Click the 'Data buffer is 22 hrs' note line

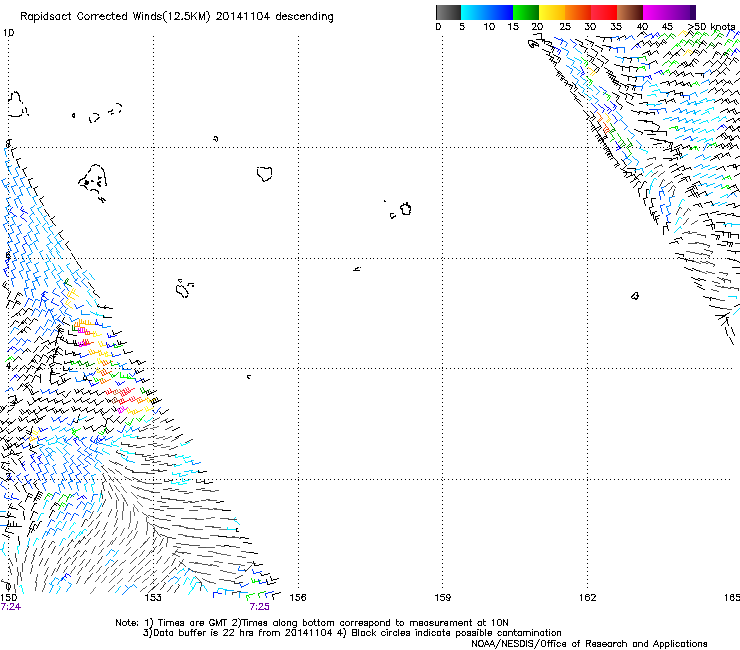pyautogui.click(x=352, y=633)
